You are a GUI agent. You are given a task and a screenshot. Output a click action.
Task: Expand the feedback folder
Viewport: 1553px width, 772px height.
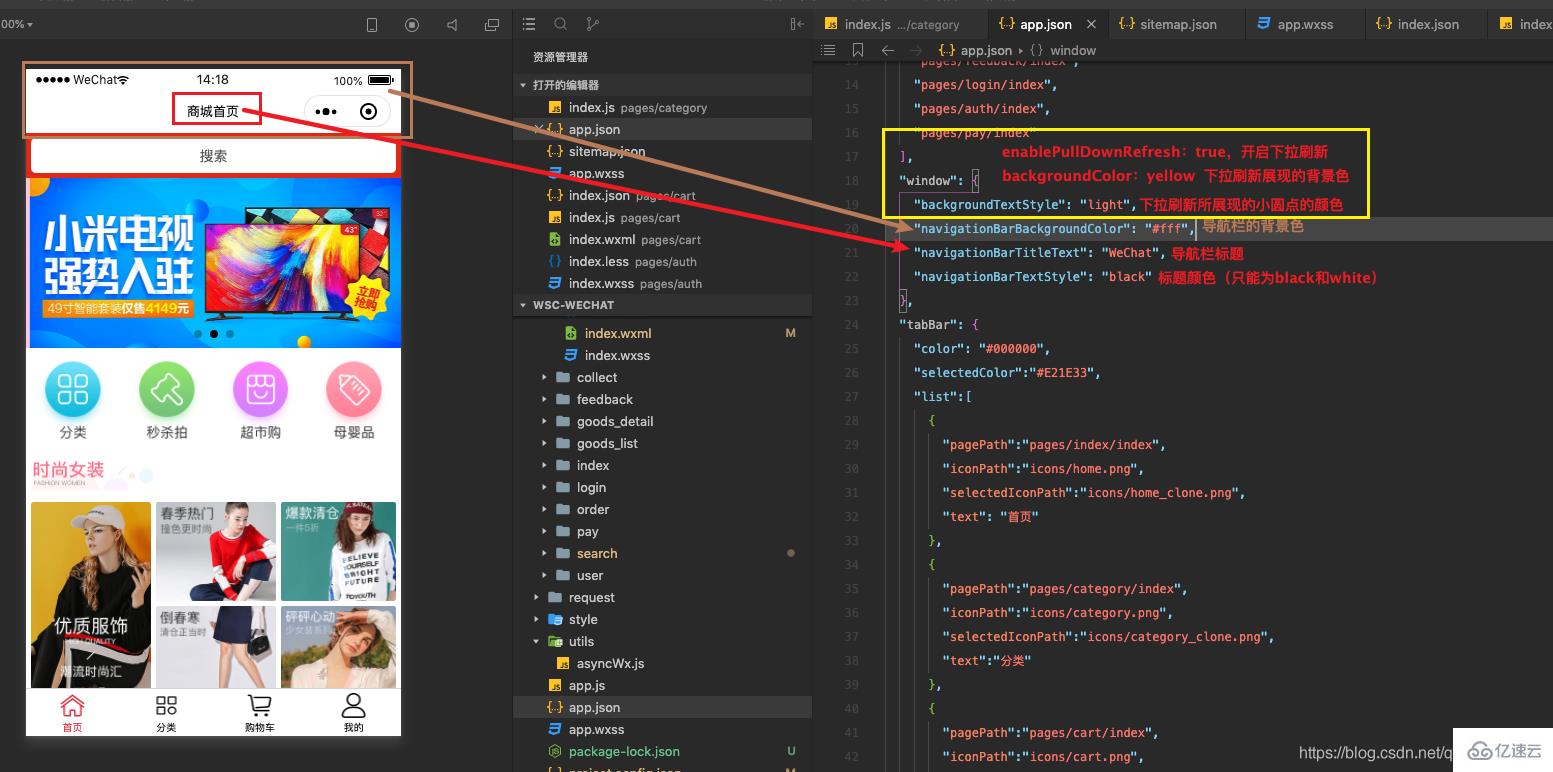tap(544, 399)
